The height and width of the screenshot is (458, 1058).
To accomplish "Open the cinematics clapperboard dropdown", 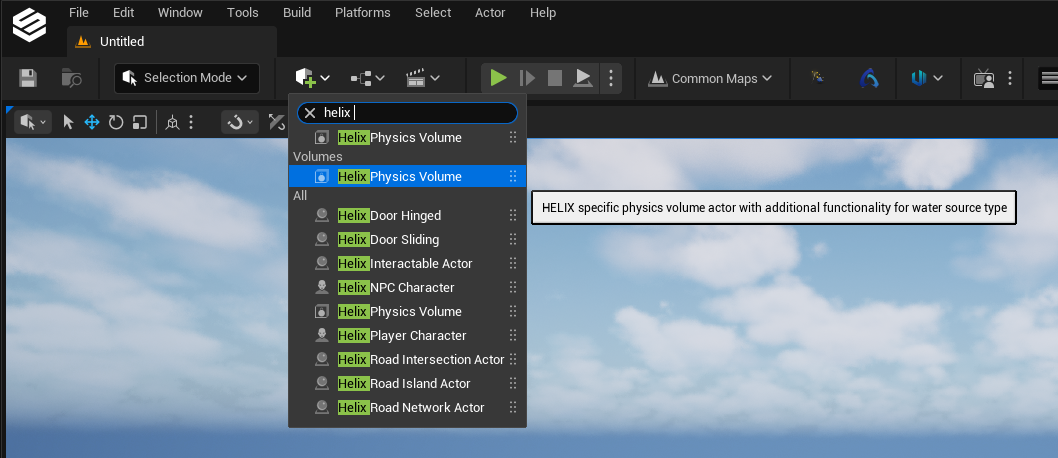I will (x=422, y=78).
